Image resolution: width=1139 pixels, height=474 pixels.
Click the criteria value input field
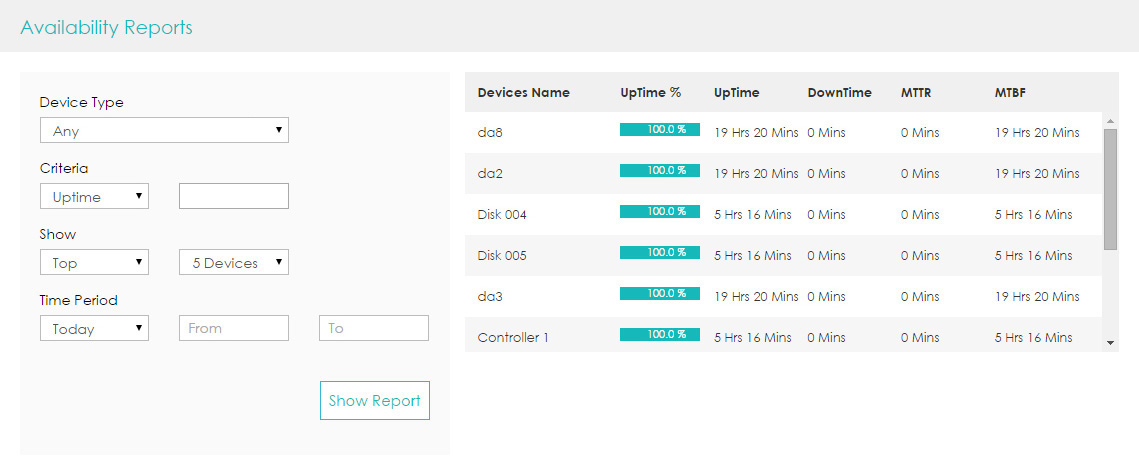(x=234, y=197)
